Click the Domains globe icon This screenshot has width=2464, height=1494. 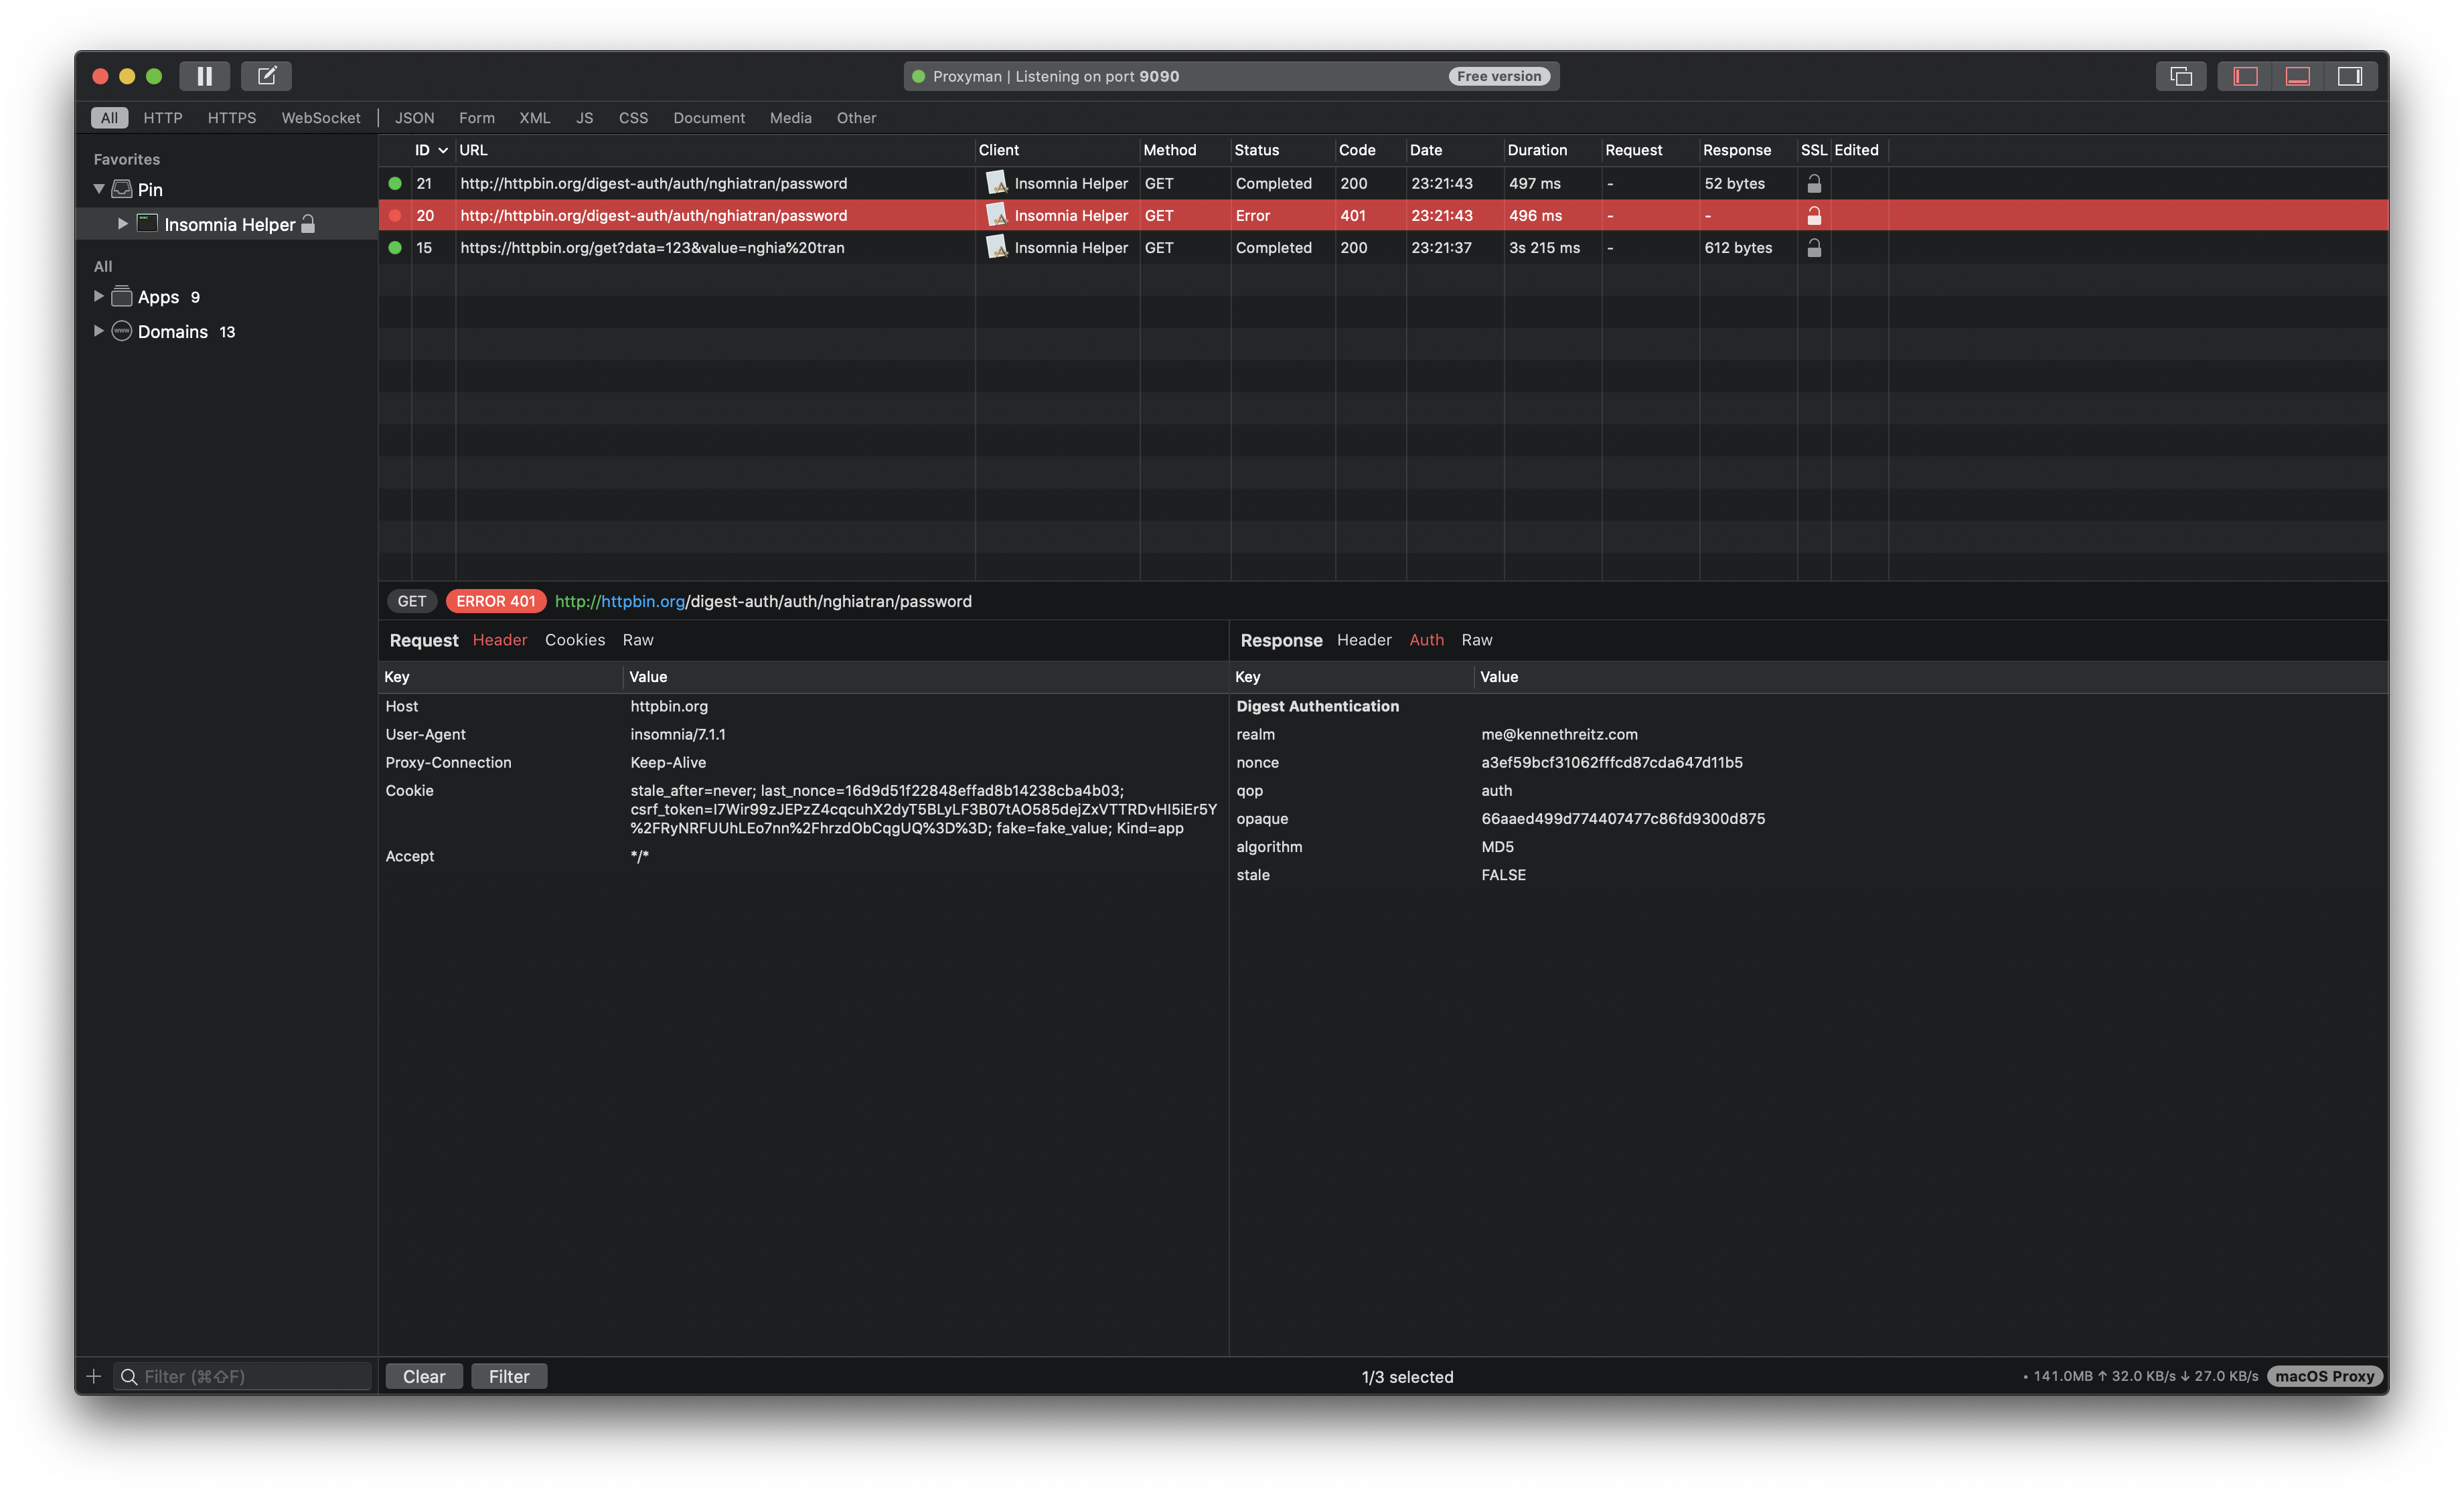(x=122, y=331)
